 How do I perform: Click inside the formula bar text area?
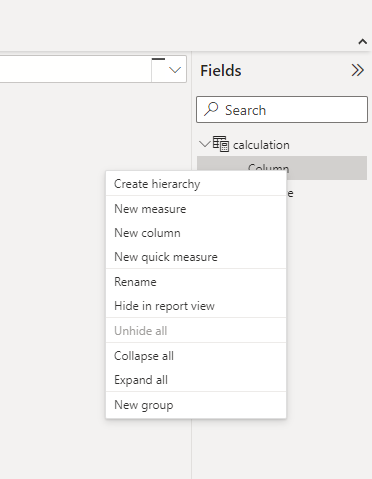[x=76, y=69]
